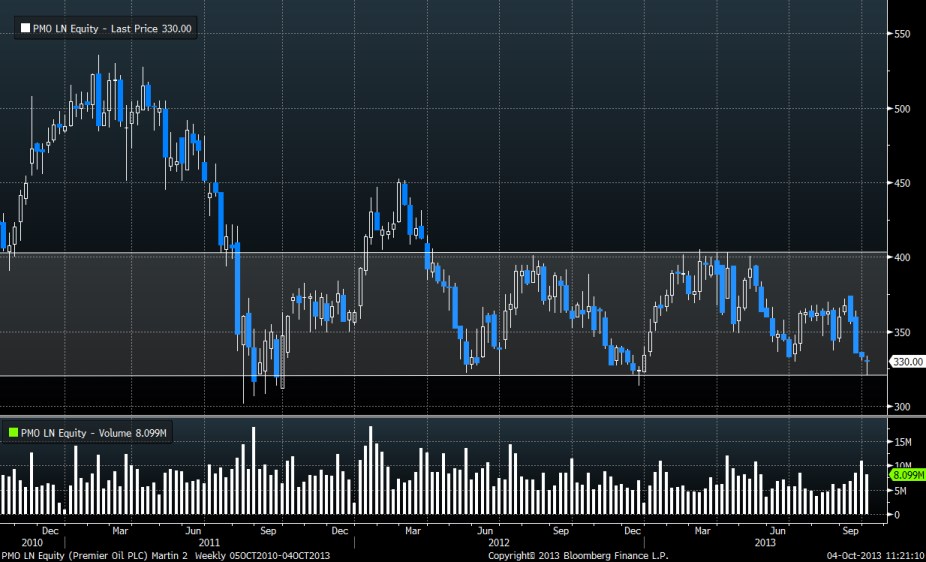The height and width of the screenshot is (562, 926).
Task: Click the 330.00 last price tag on axis
Action: (x=906, y=362)
